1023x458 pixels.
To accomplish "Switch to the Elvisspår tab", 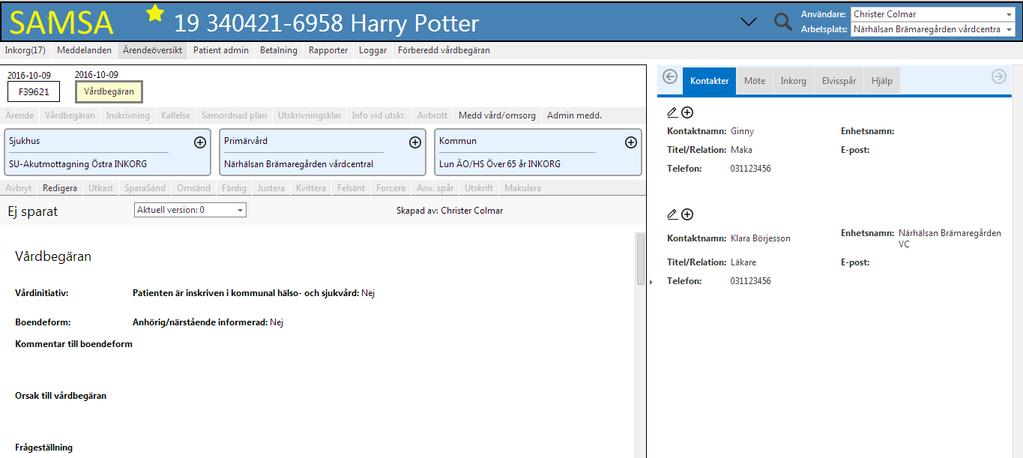I will pyautogui.click(x=838, y=82).
